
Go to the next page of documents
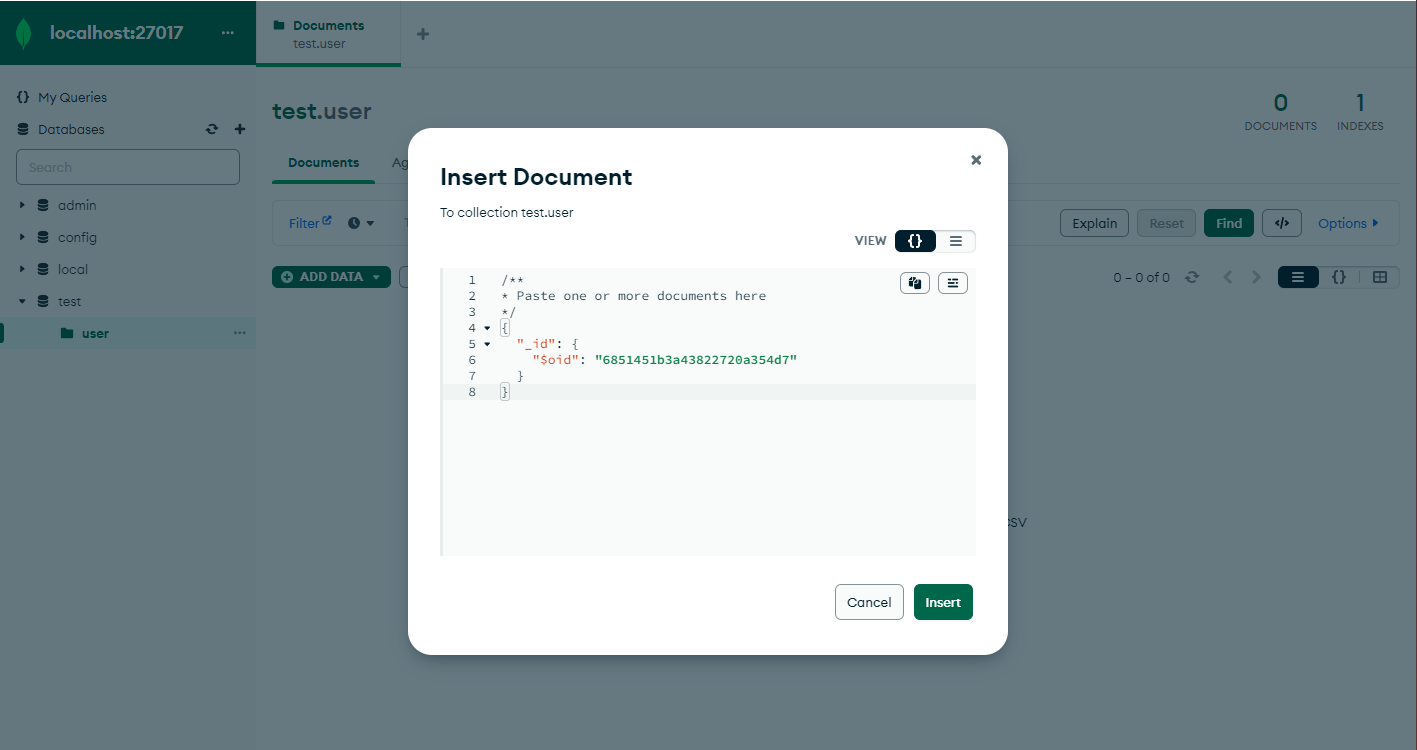pyautogui.click(x=1257, y=277)
